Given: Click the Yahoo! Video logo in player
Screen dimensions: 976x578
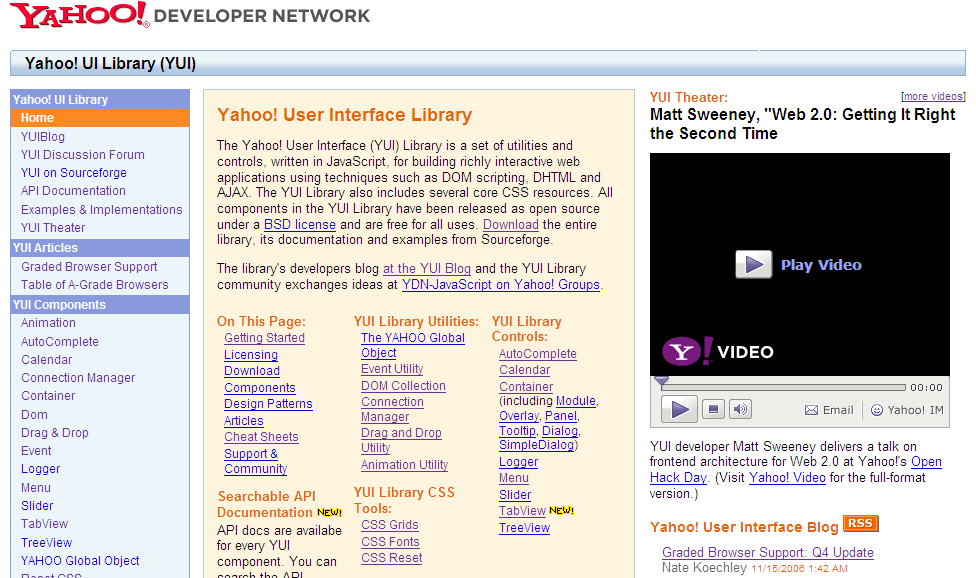Looking at the screenshot, I should click(717, 352).
